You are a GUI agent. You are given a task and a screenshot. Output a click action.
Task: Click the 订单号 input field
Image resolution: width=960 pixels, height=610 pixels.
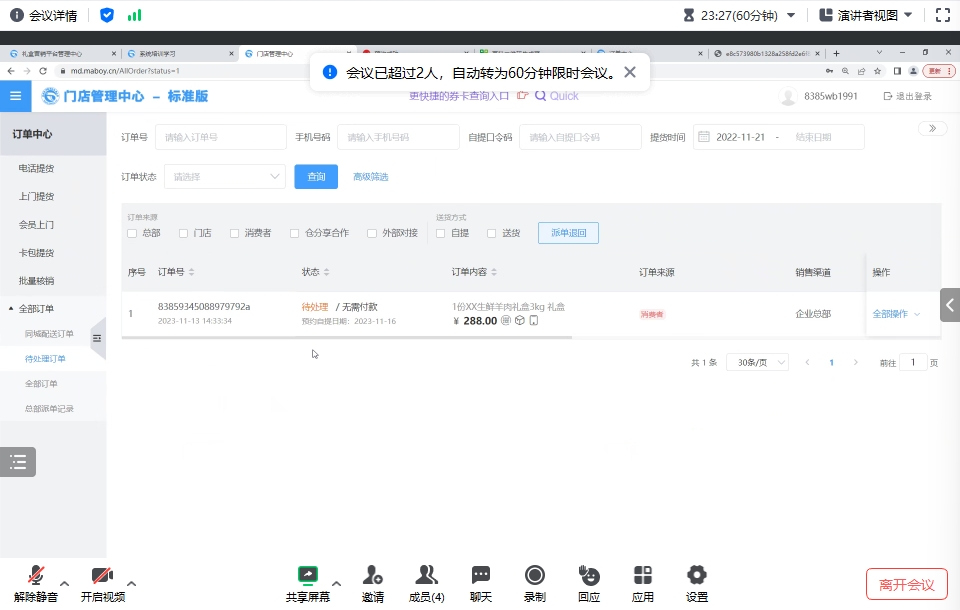[219, 138]
